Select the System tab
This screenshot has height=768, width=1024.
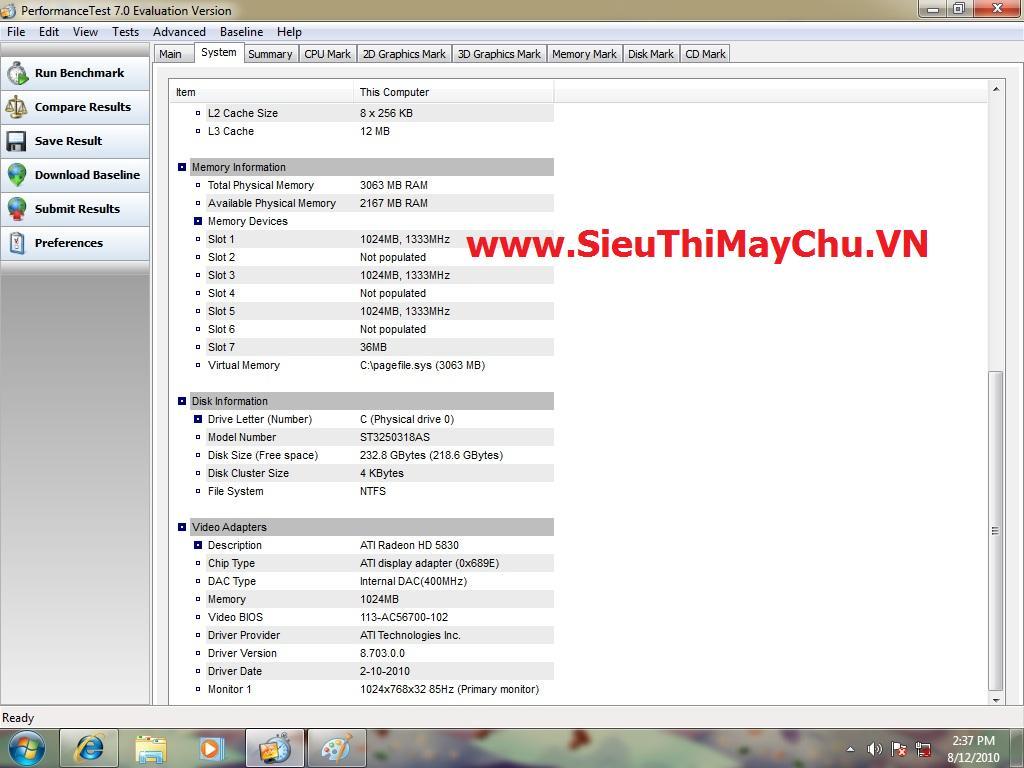[x=219, y=53]
